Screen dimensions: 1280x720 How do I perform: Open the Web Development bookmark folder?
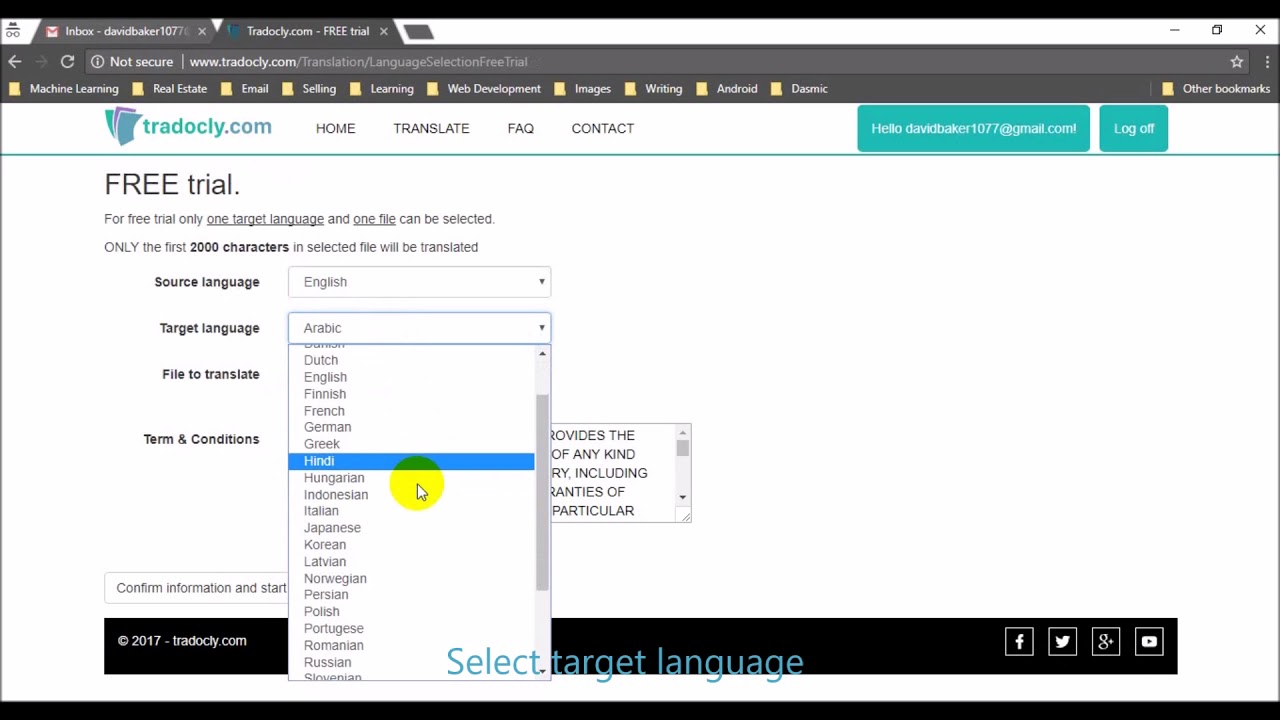click(x=483, y=89)
